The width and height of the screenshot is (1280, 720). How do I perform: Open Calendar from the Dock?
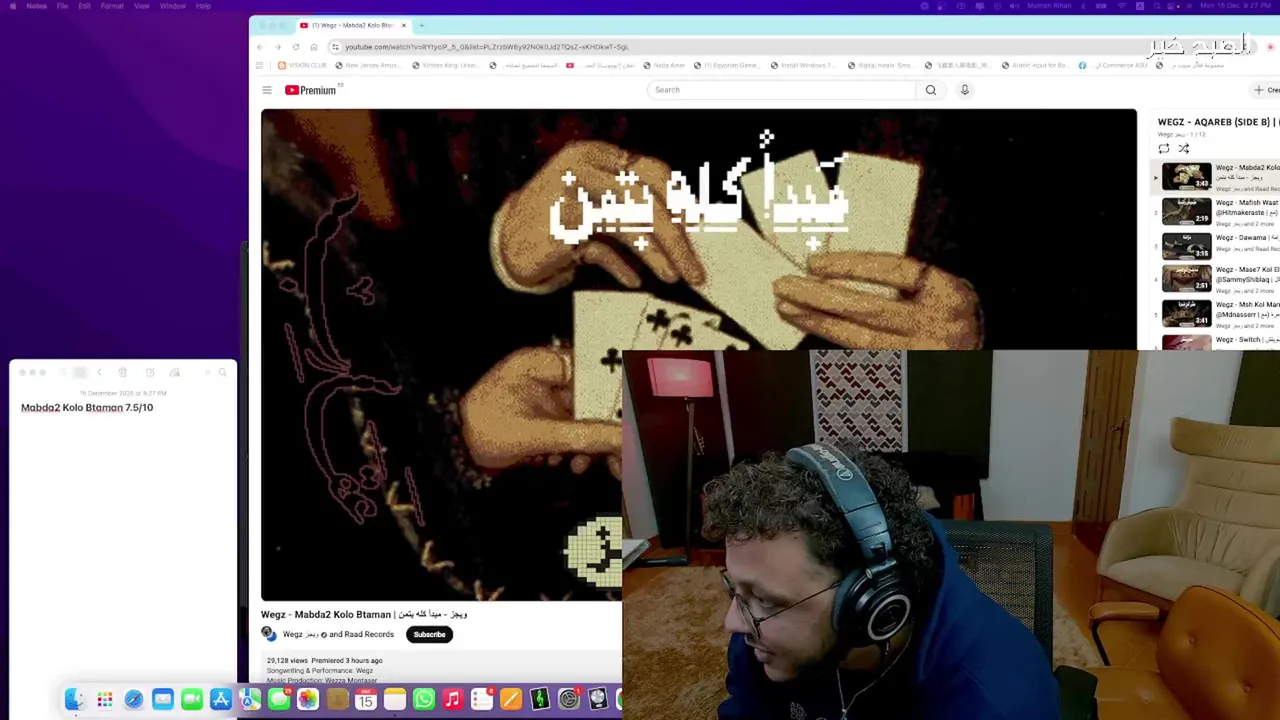(365, 699)
